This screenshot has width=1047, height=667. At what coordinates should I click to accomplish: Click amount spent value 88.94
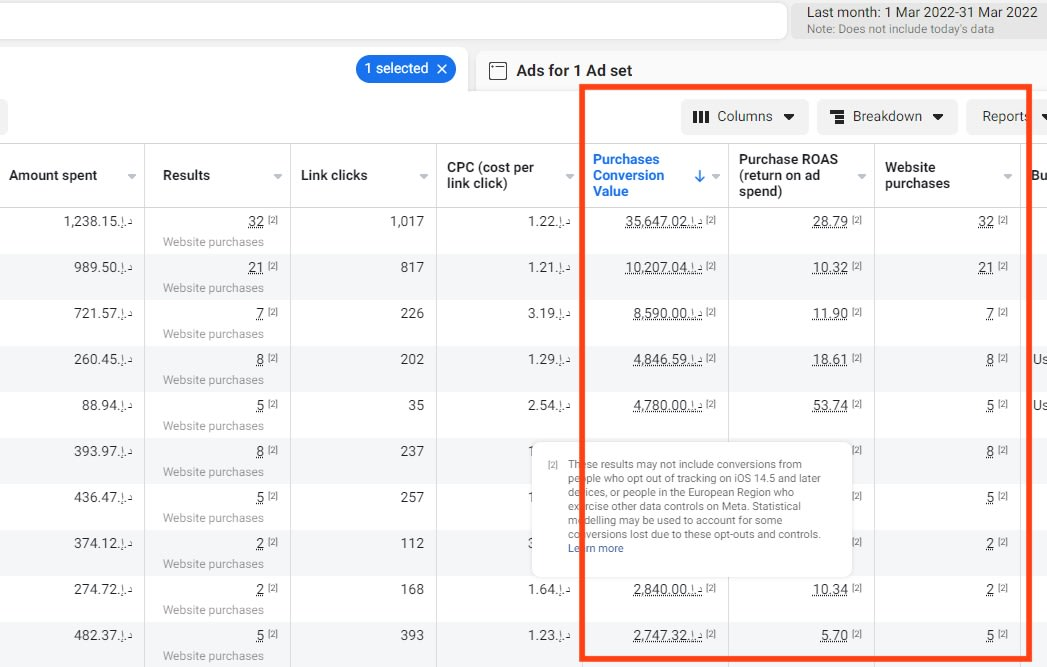pyautogui.click(x=107, y=406)
